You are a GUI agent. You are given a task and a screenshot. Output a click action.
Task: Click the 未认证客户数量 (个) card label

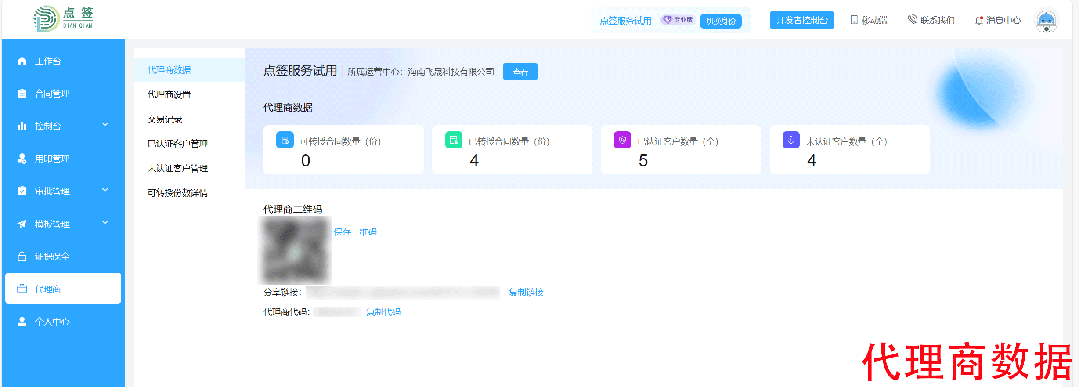pos(848,141)
